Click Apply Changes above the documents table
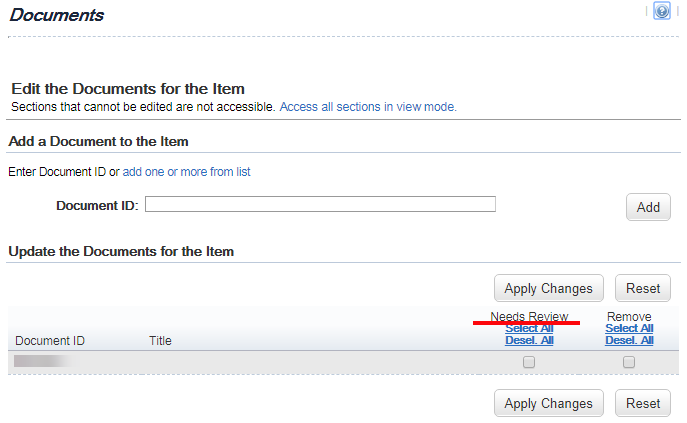 [x=549, y=288]
